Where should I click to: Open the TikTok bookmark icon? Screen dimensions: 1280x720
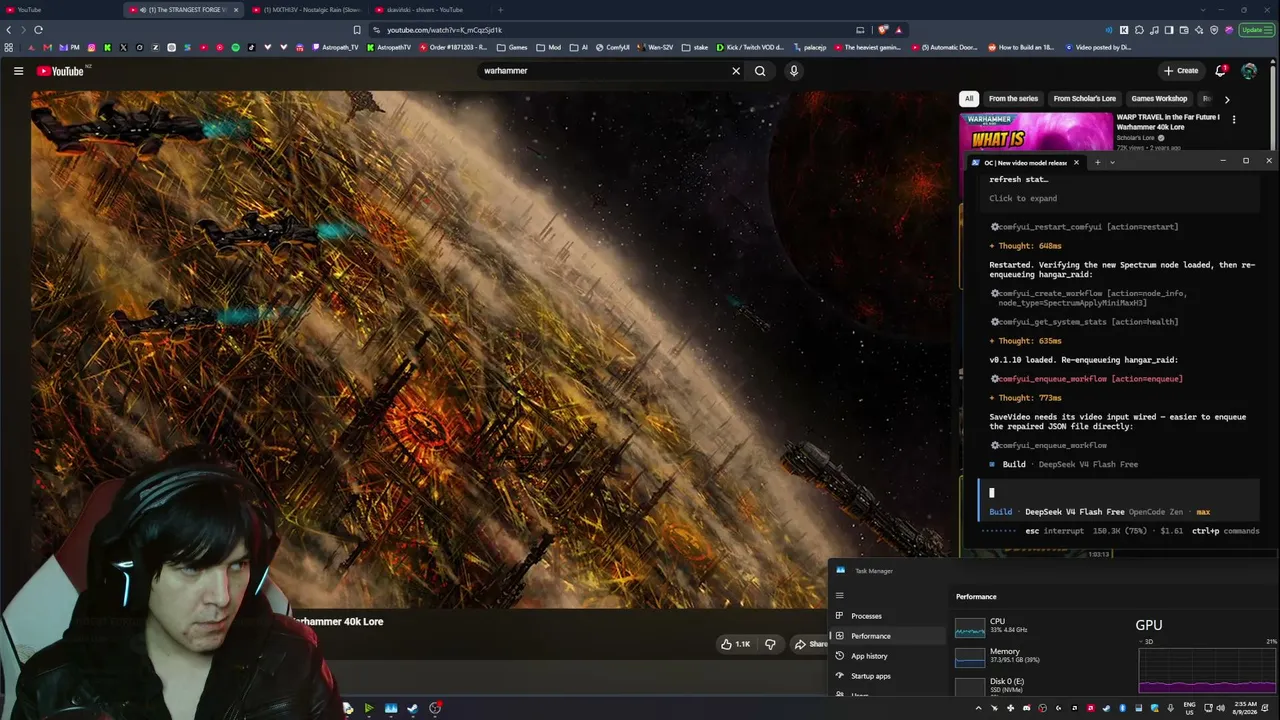[252, 47]
